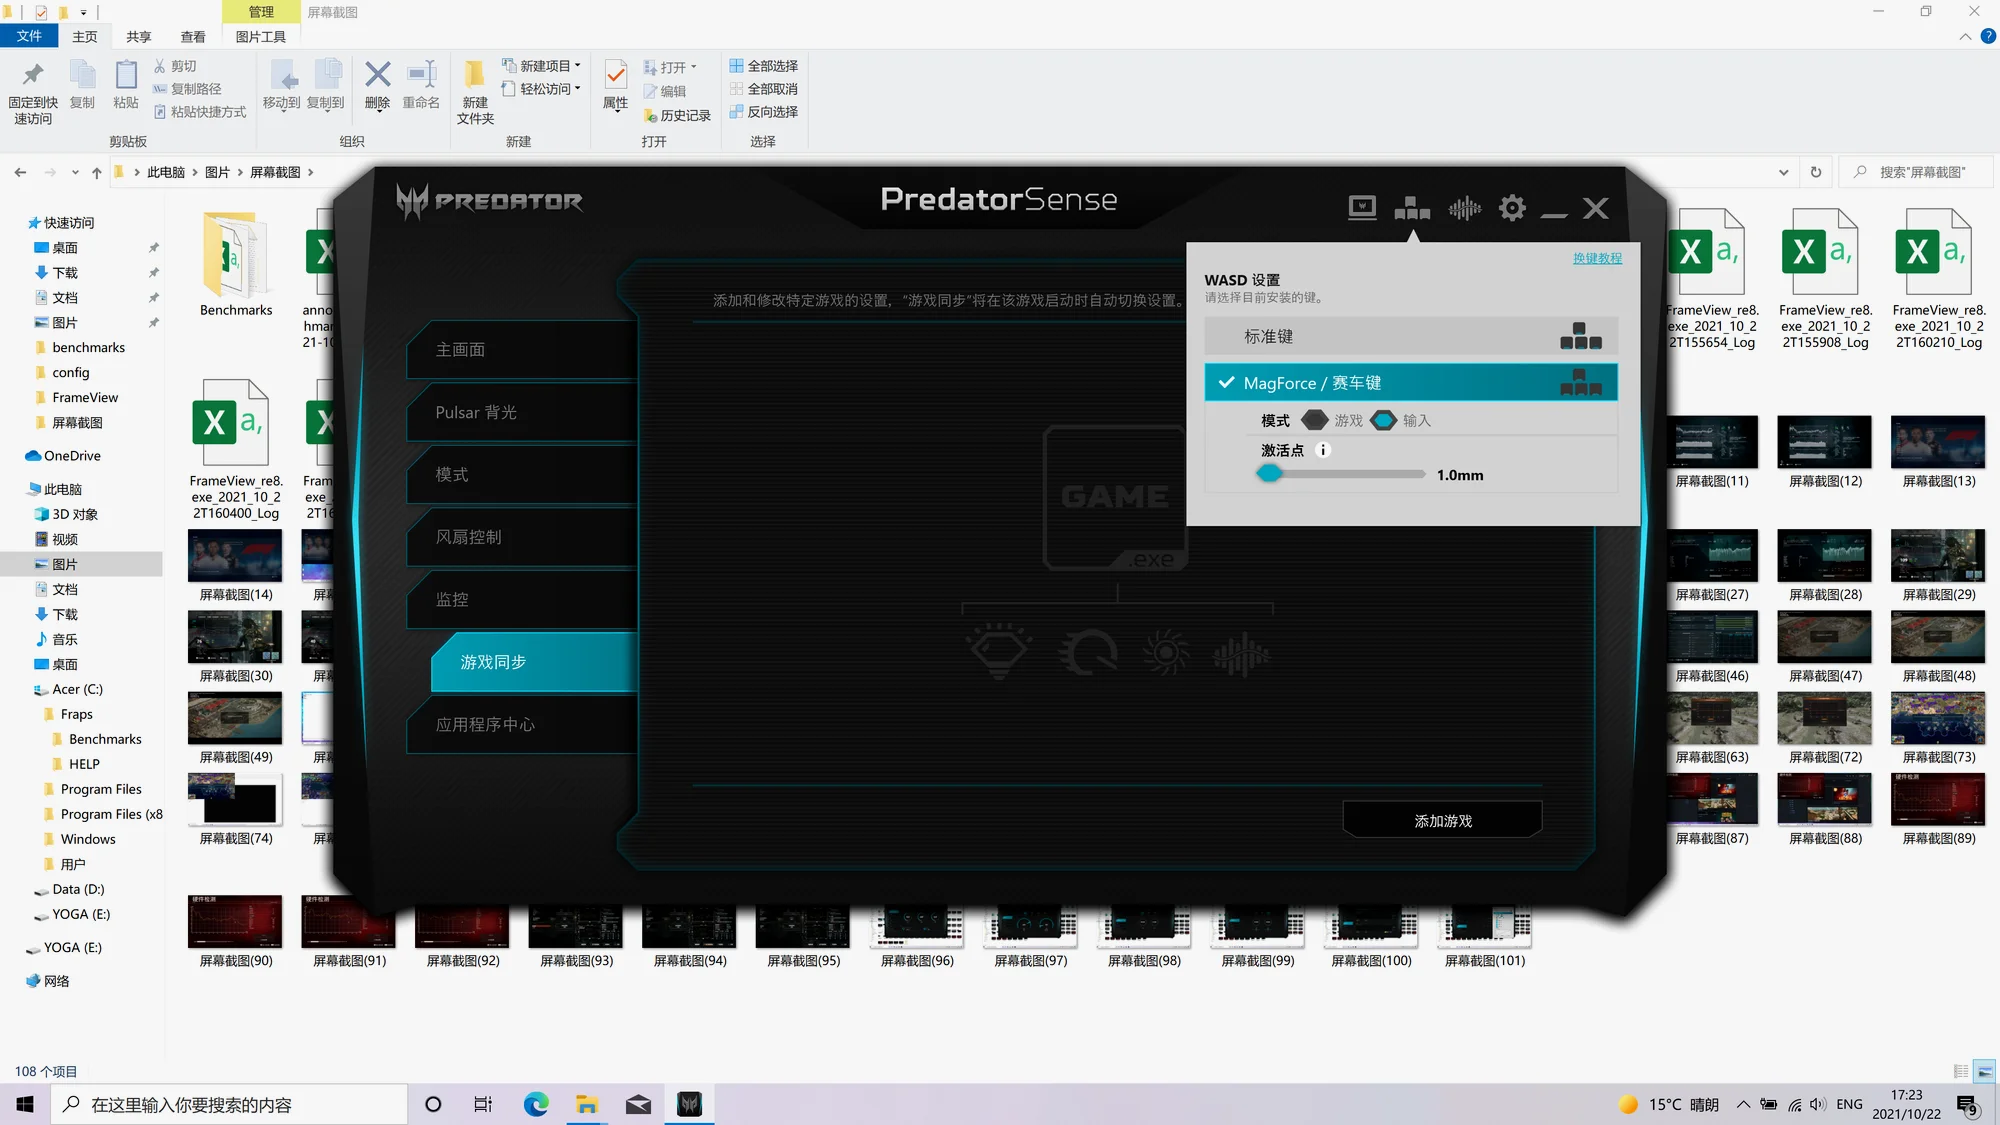Viewport: 2000px width, 1125px height.
Task: Click the 激活点 slider handle
Action: (x=1269, y=474)
